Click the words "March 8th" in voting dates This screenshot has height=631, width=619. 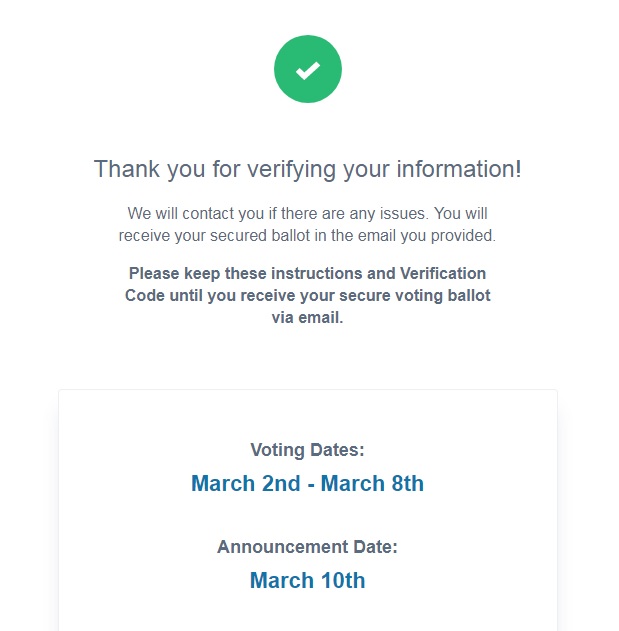coord(372,483)
